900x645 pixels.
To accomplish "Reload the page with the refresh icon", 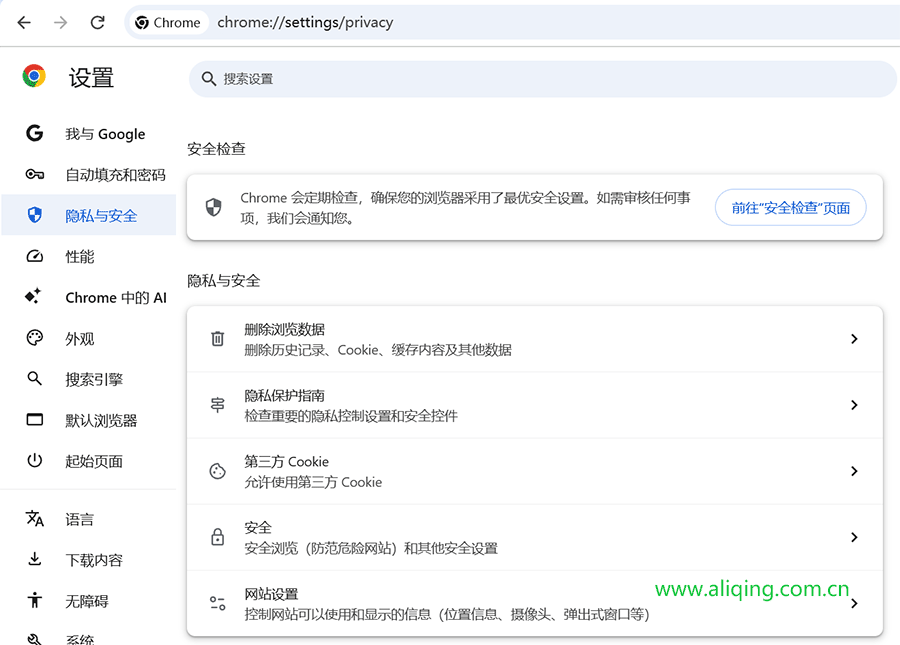I will click(98, 22).
